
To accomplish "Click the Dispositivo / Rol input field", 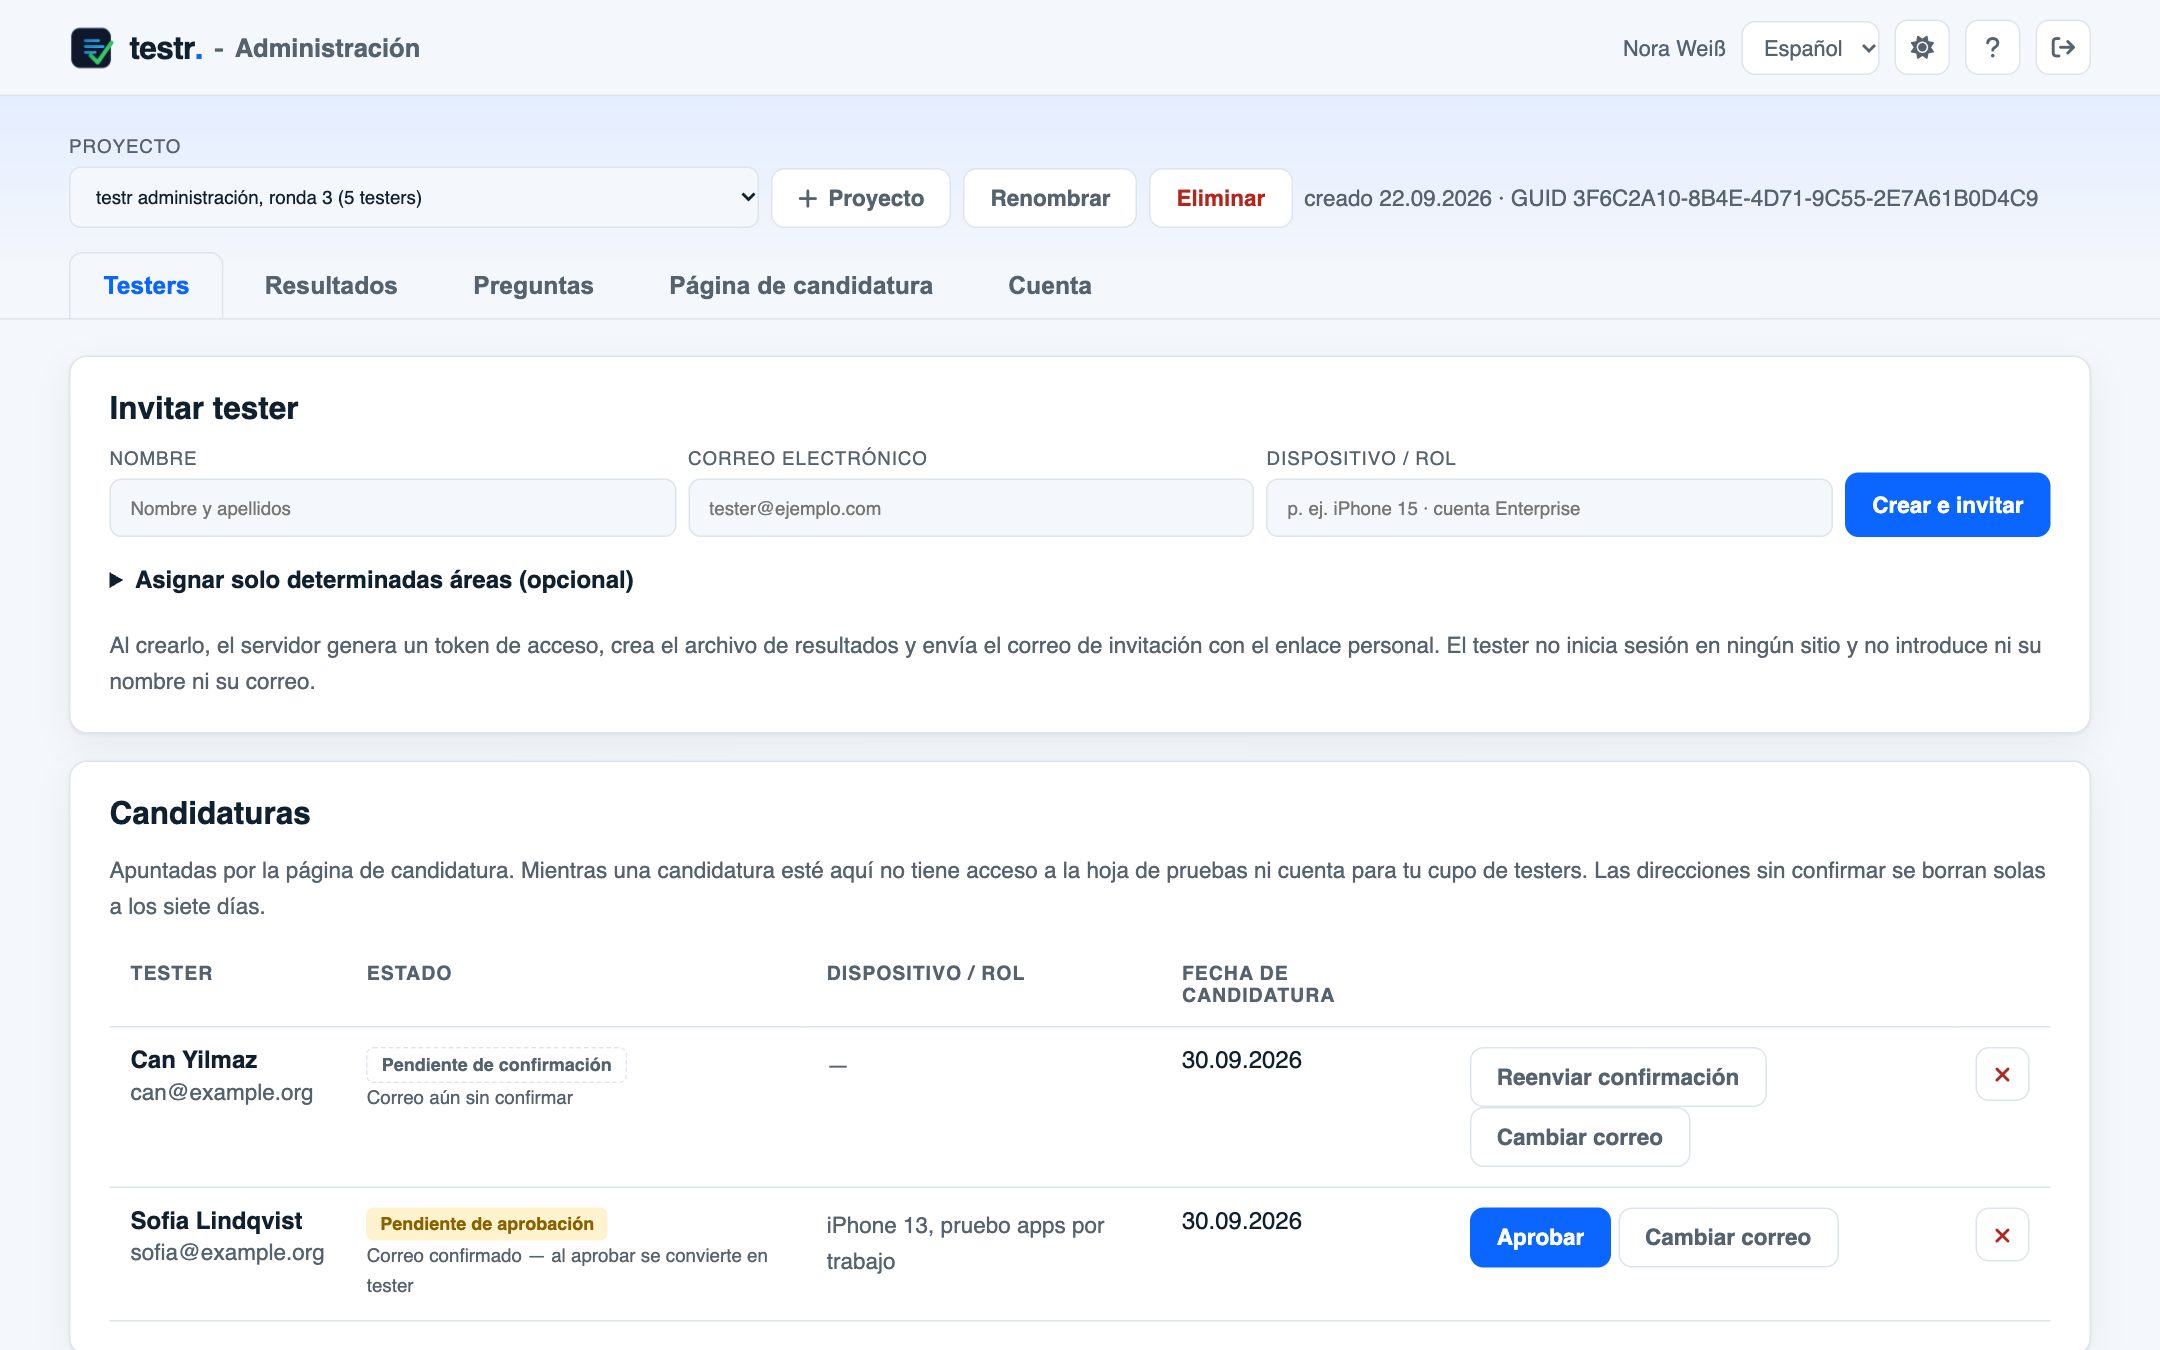I will [1549, 508].
